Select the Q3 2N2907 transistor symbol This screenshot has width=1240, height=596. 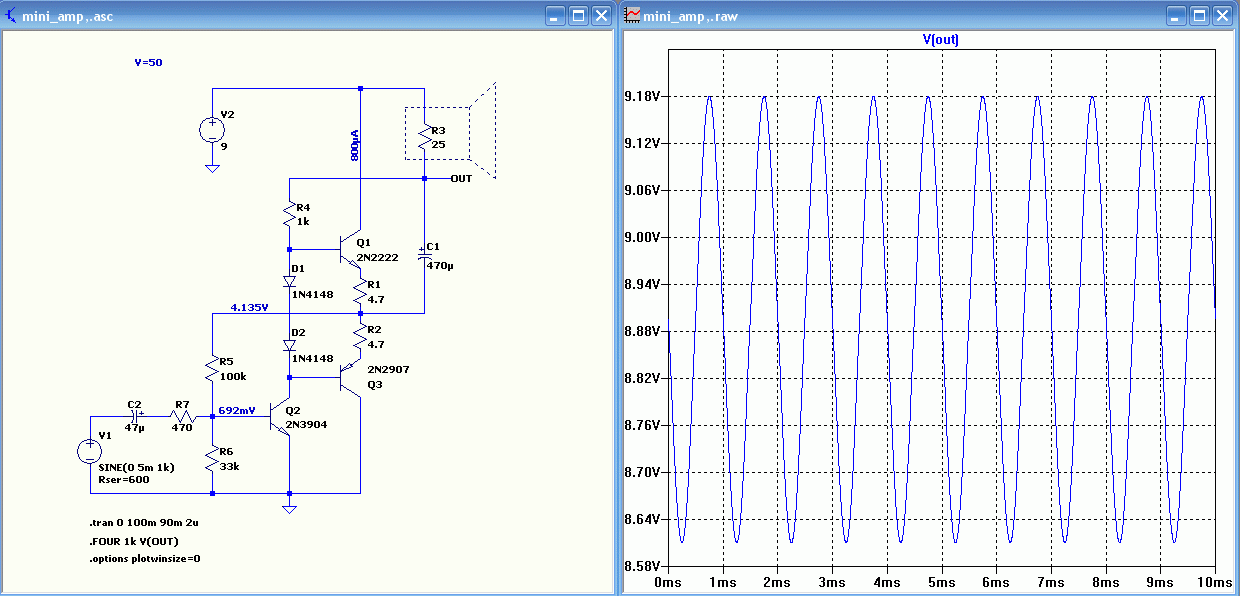click(350, 378)
